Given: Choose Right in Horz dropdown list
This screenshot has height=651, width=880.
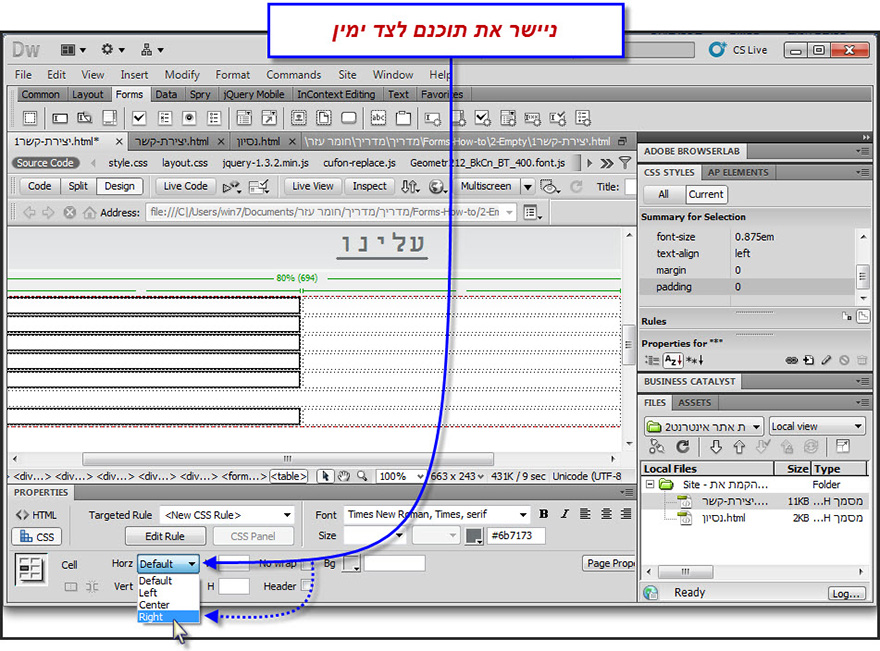Looking at the screenshot, I should tap(168, 617).
